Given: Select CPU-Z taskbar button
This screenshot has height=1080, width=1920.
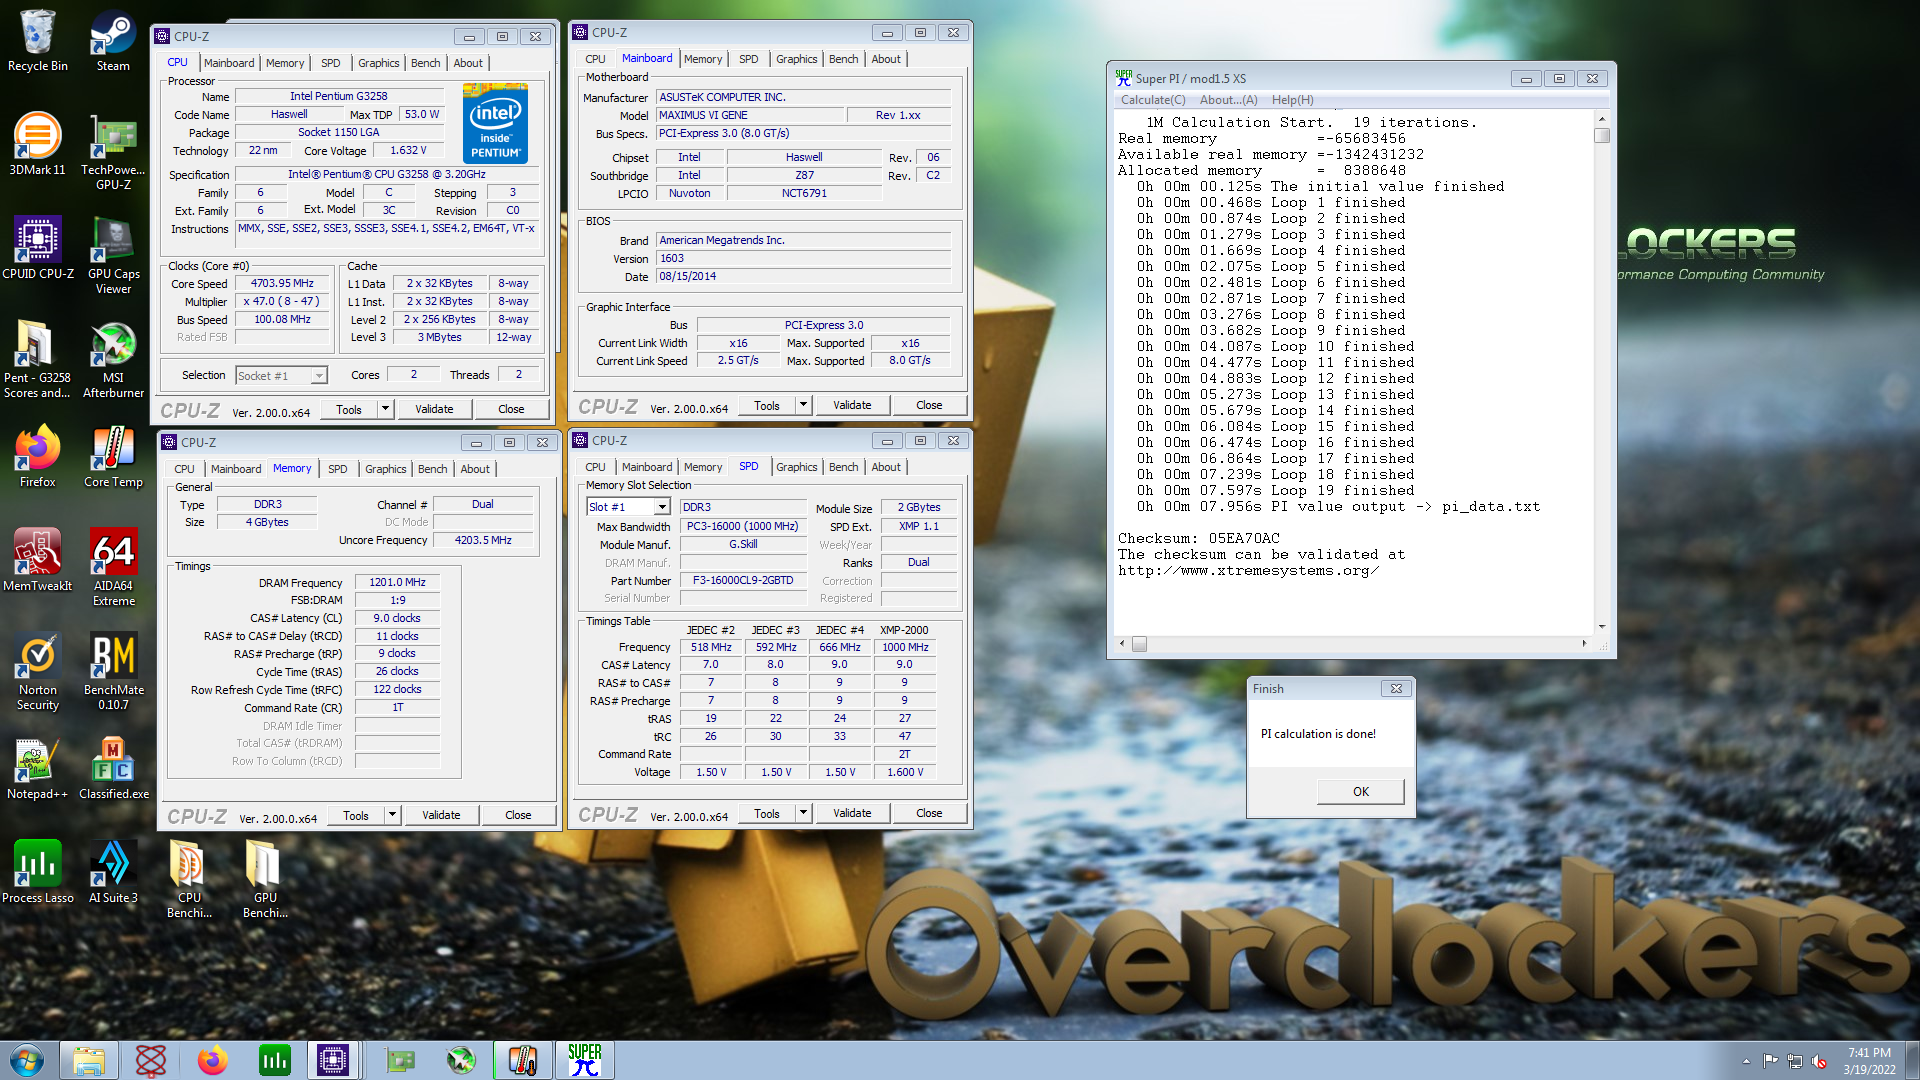Looking at the screenshot, I should point(333,1060).
